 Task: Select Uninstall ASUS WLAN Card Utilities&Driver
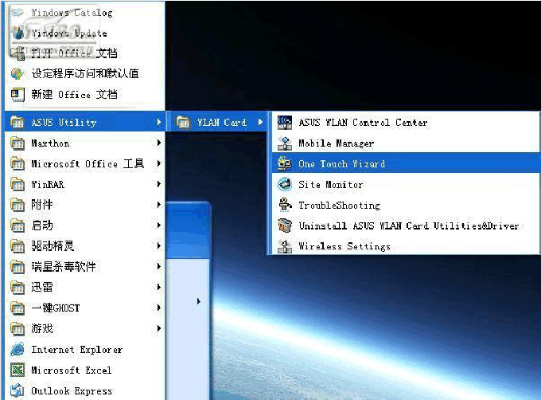point(406,226)
